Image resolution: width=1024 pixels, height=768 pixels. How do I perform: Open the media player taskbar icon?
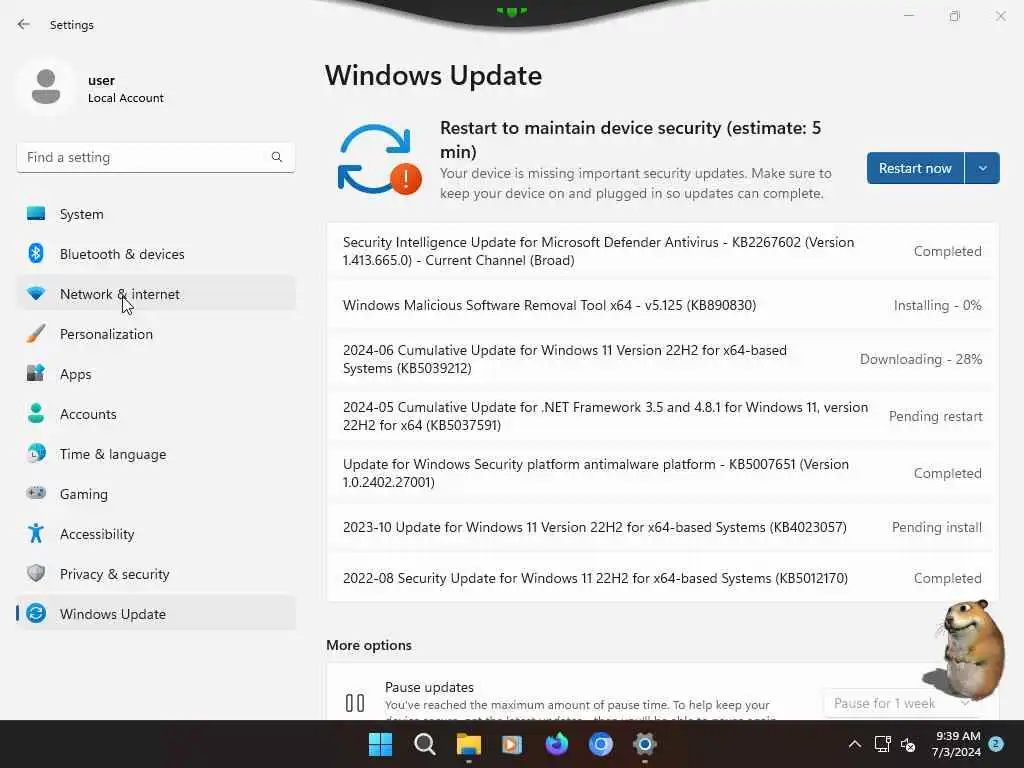[512, 744]
